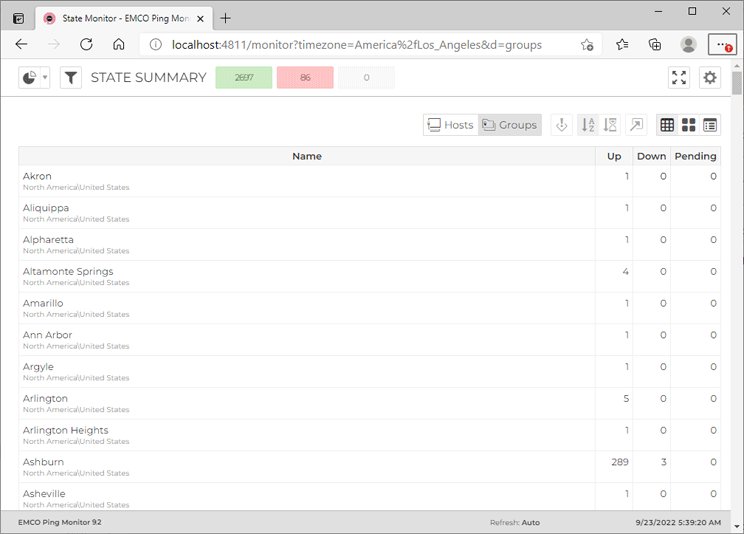Open browser settings and more menu
The width and height of the screenshot is (744, 534).
point(722,45)
